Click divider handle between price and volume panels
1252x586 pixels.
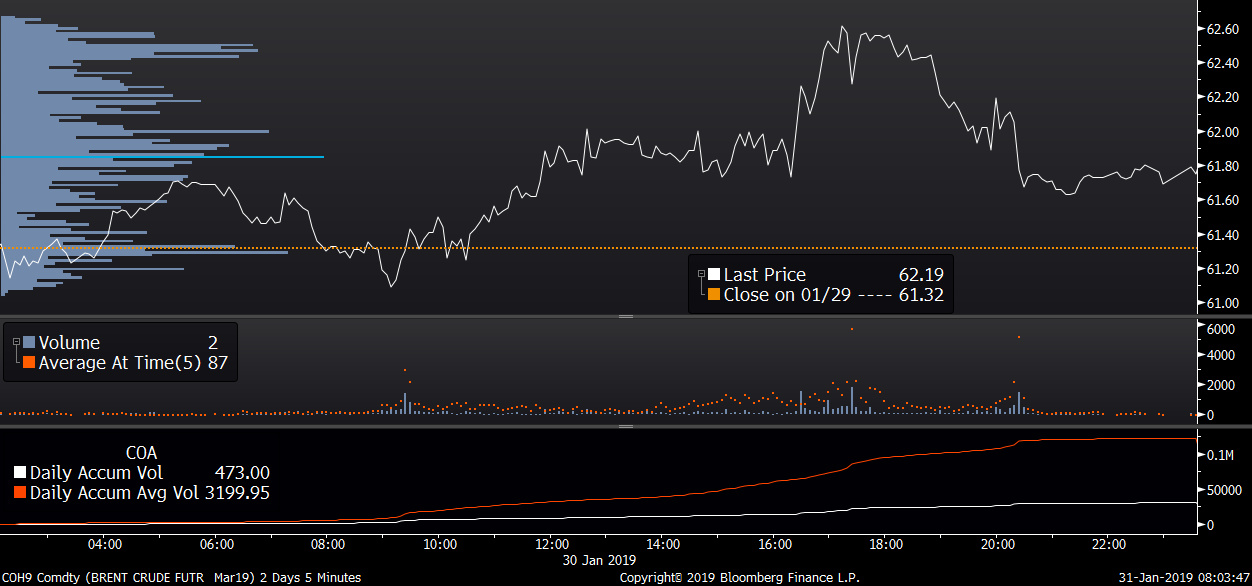(626, 317)
